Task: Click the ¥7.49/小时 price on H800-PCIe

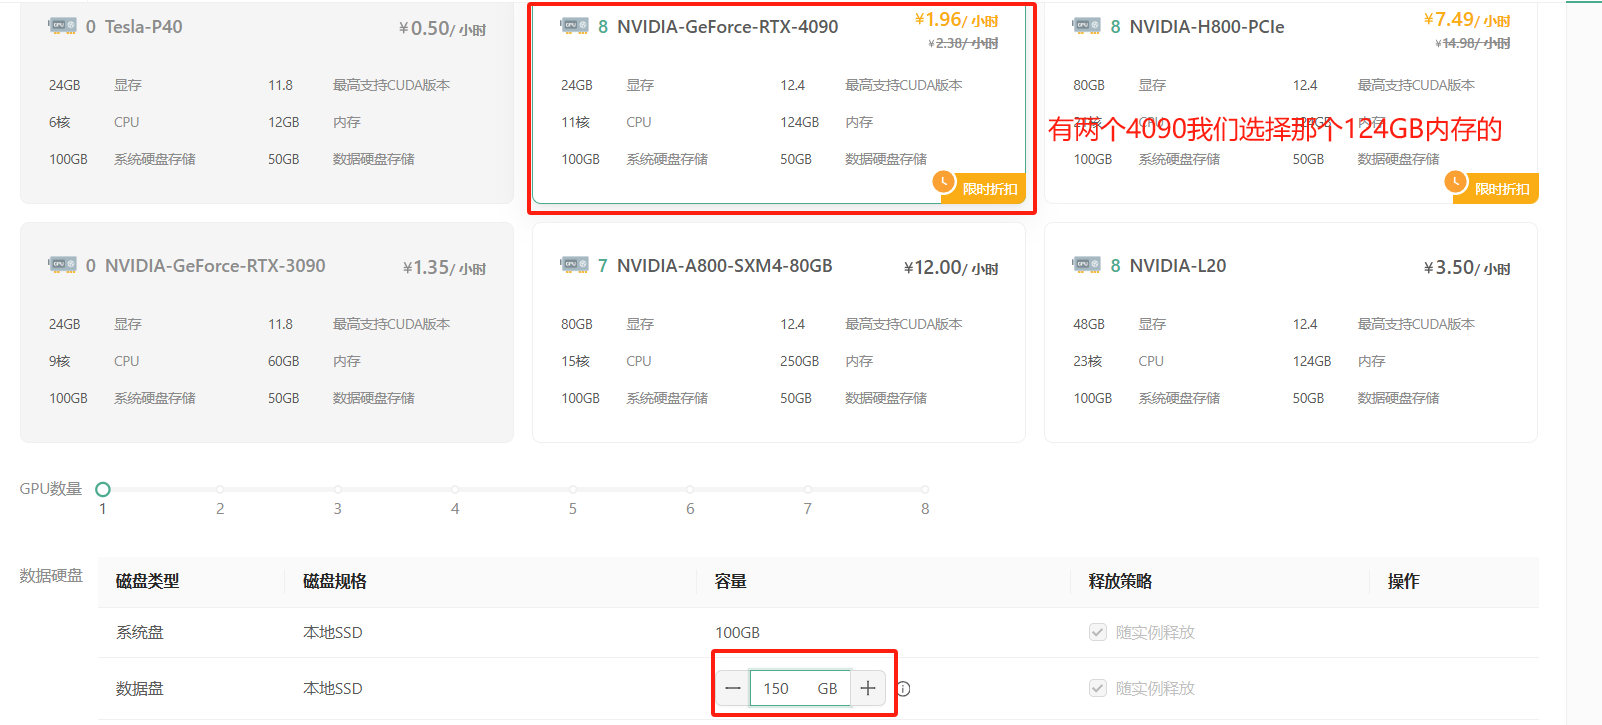Action: (1467, 20)
